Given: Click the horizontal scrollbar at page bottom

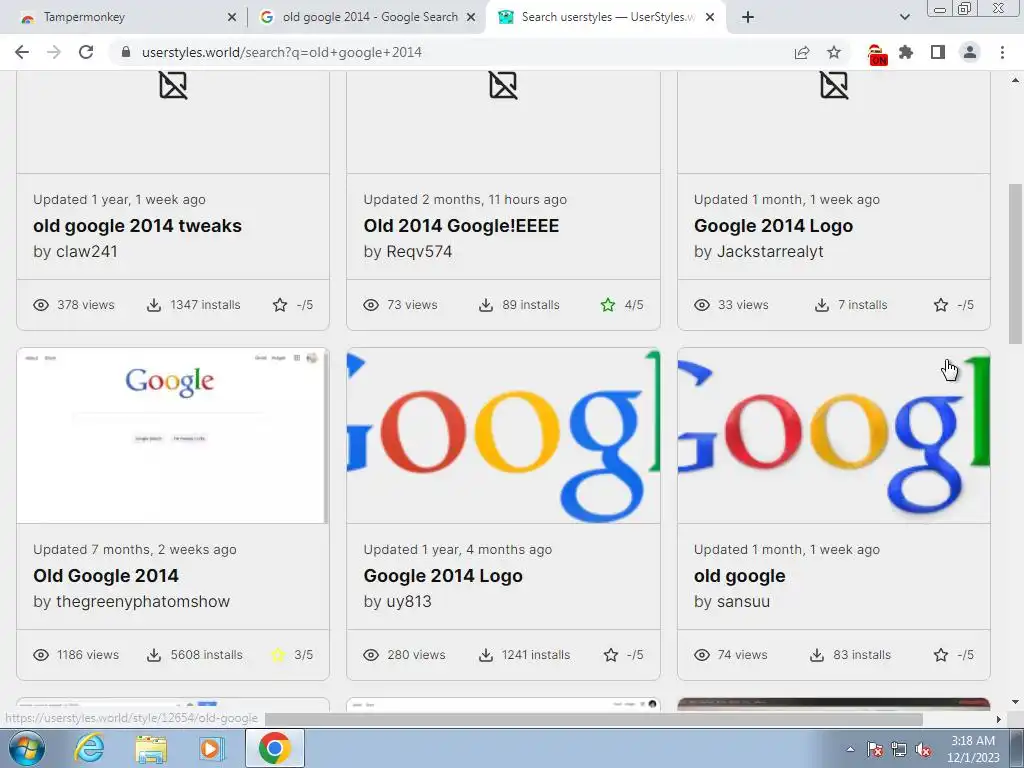Looking at the screenshot, I should point(593,719).
